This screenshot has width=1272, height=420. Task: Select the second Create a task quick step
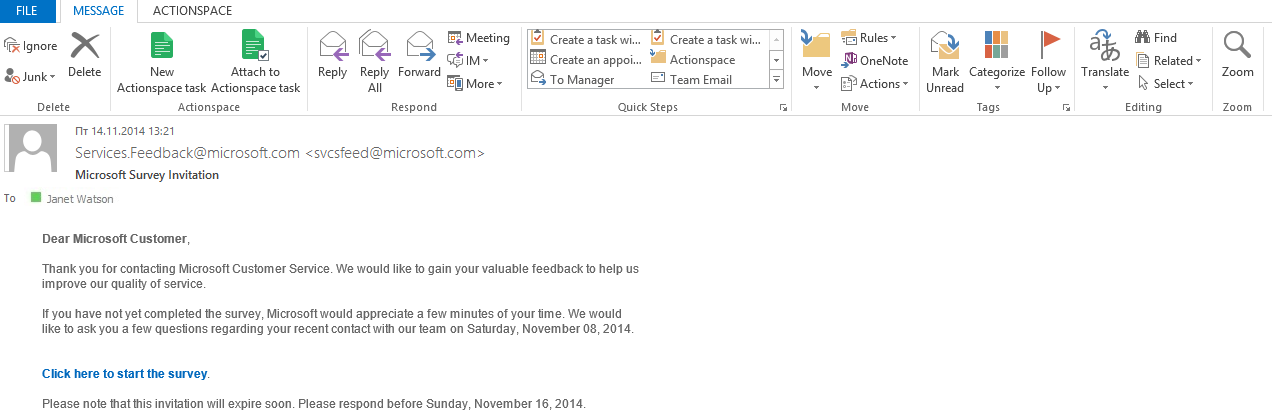tap(707, 40)
